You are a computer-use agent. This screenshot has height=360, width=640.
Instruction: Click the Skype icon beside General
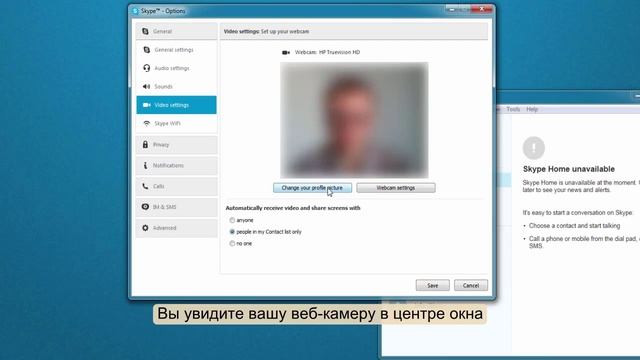(x=145, y=31)
